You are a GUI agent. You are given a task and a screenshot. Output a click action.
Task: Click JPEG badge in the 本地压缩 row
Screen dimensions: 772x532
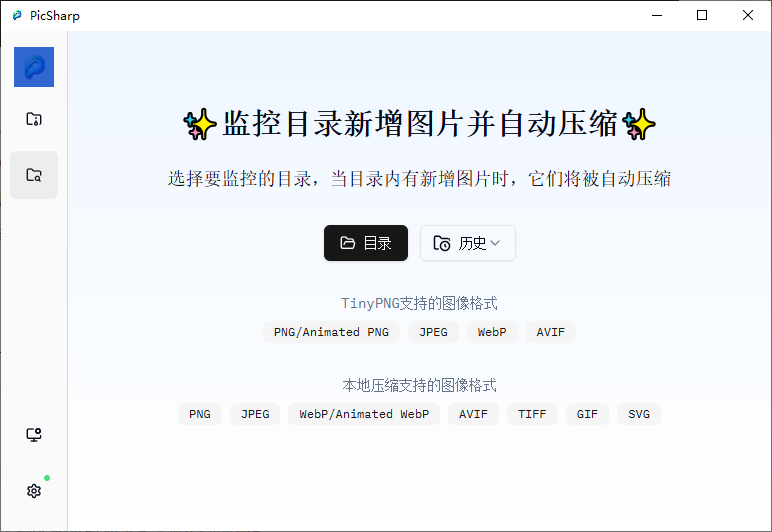(x=255, y=414)
